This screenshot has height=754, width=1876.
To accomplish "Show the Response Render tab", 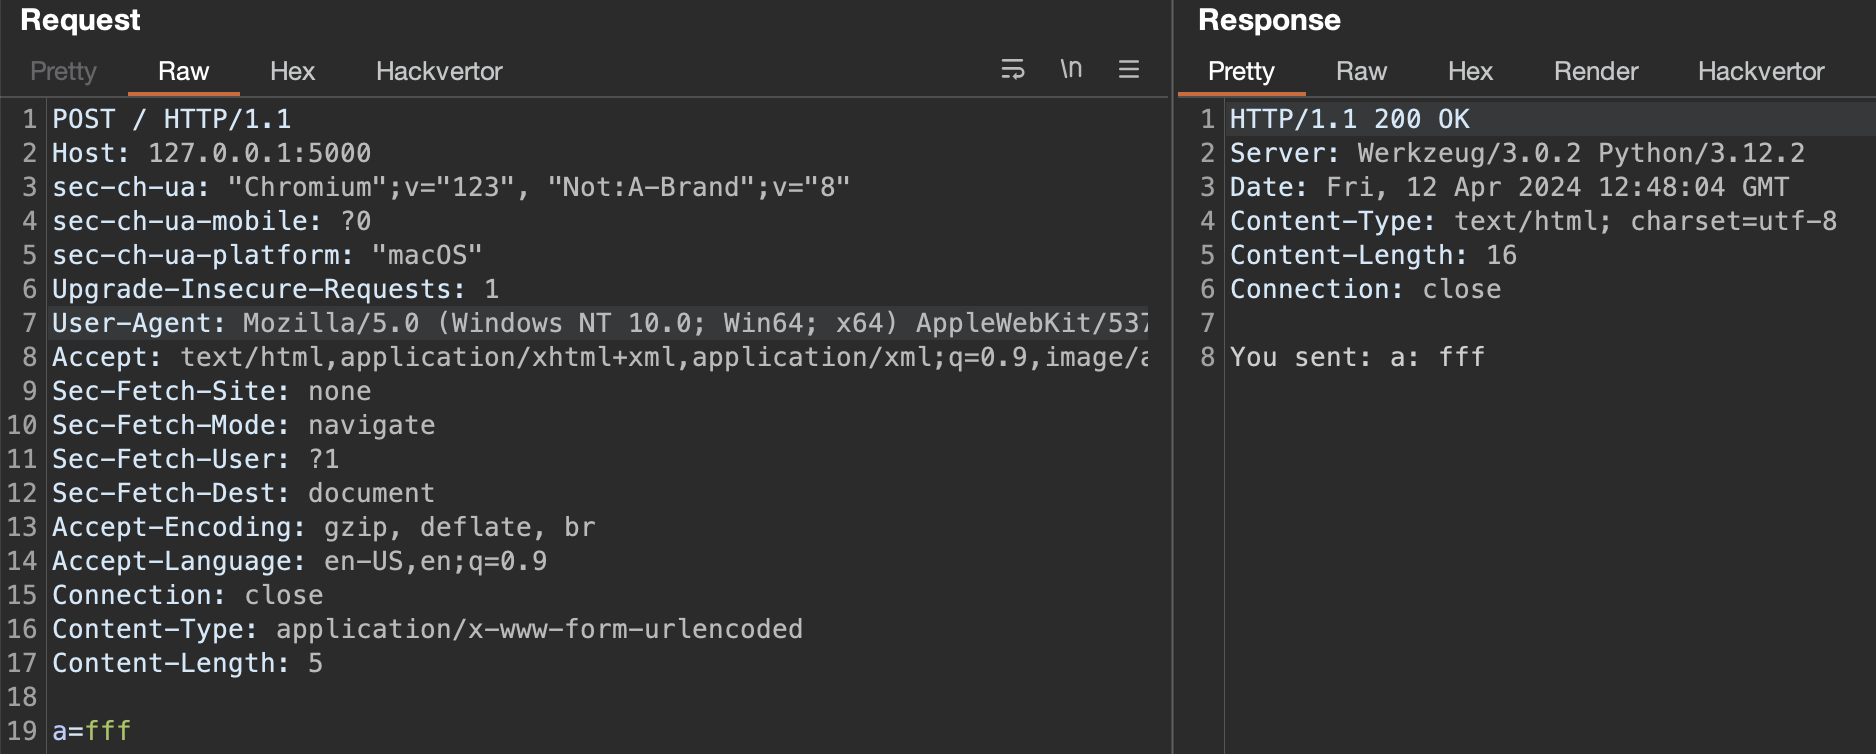I will 1596,71.
